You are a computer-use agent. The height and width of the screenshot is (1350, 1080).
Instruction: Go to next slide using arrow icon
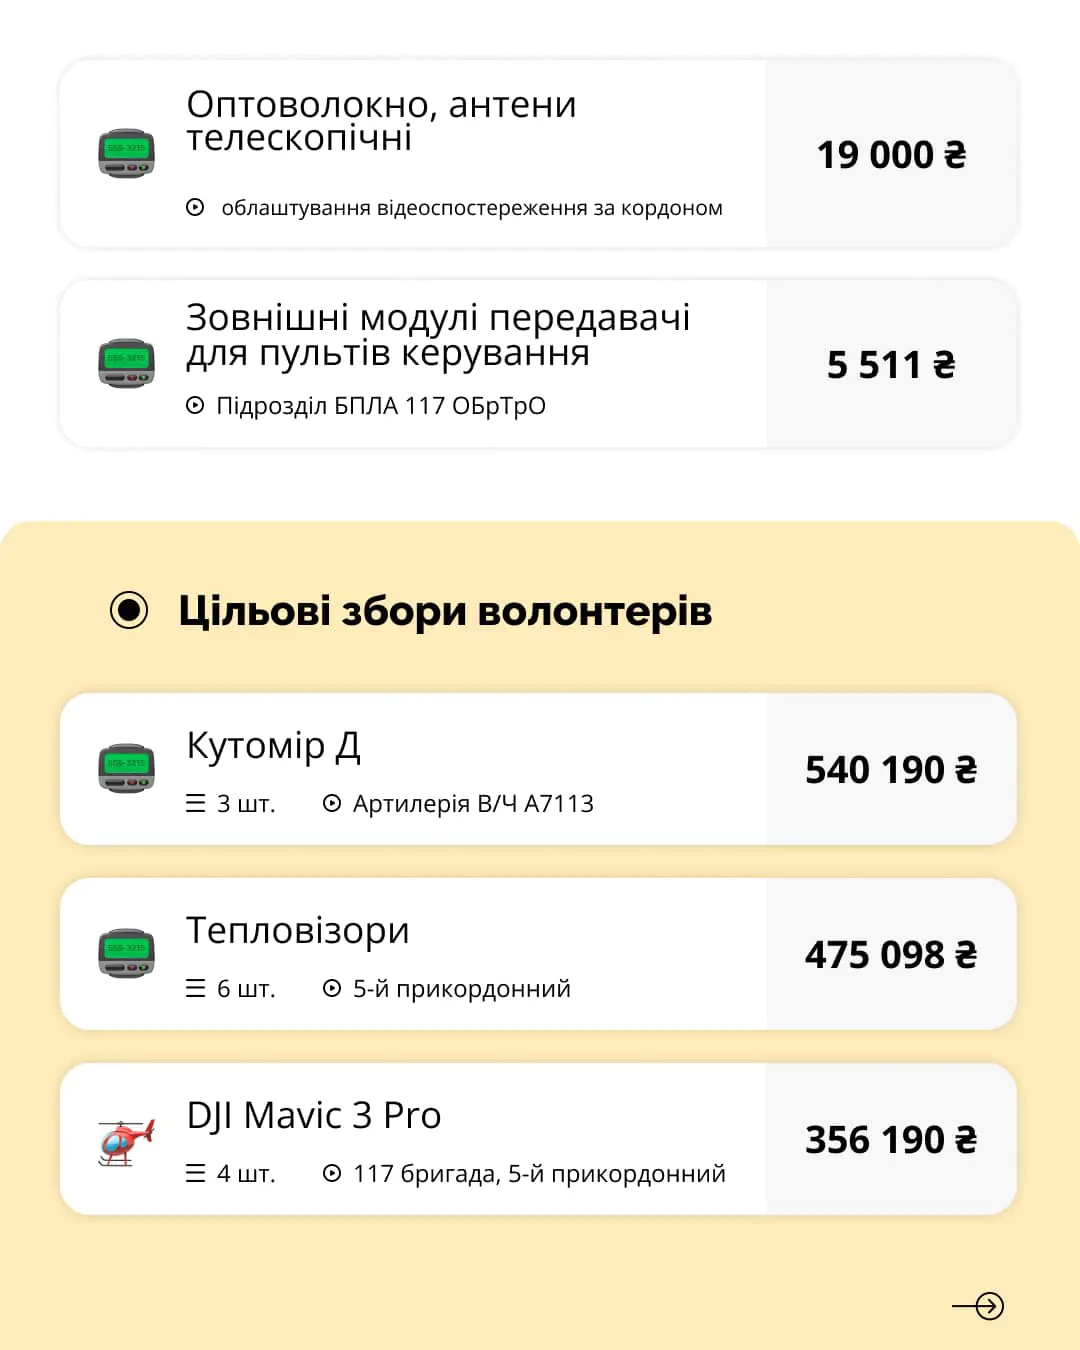pos(978,1306)
